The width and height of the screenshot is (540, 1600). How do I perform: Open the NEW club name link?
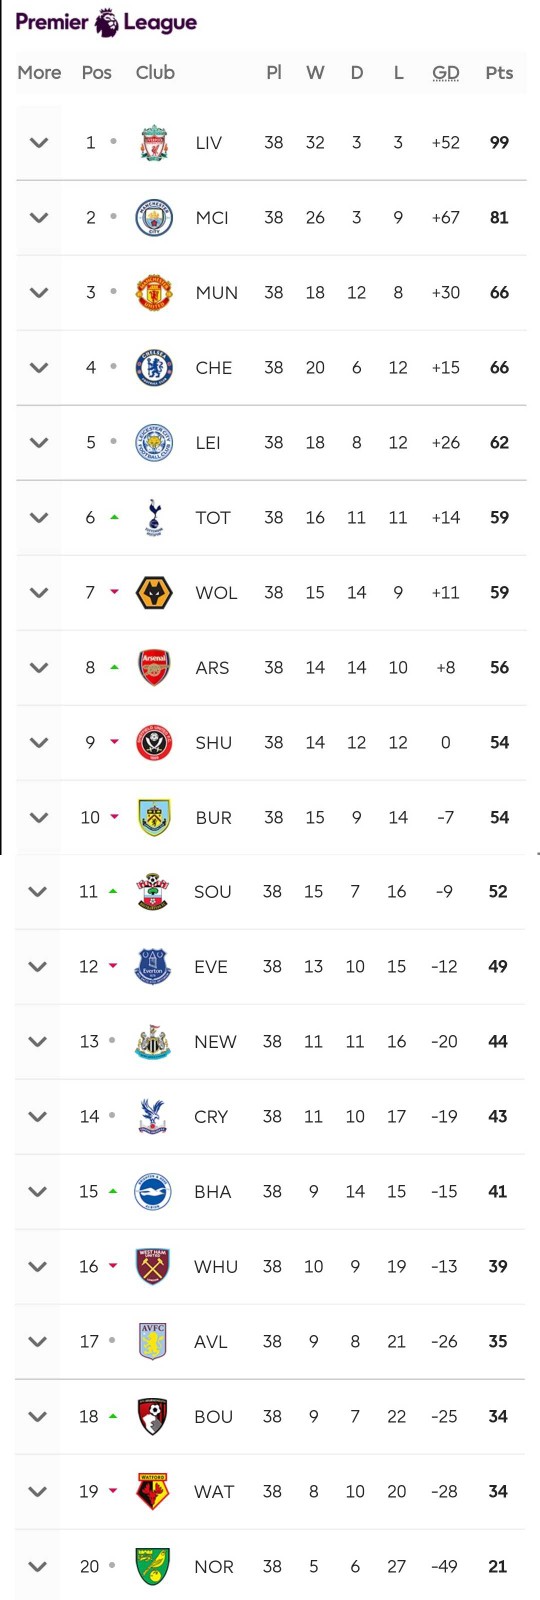coord(215,1042)
